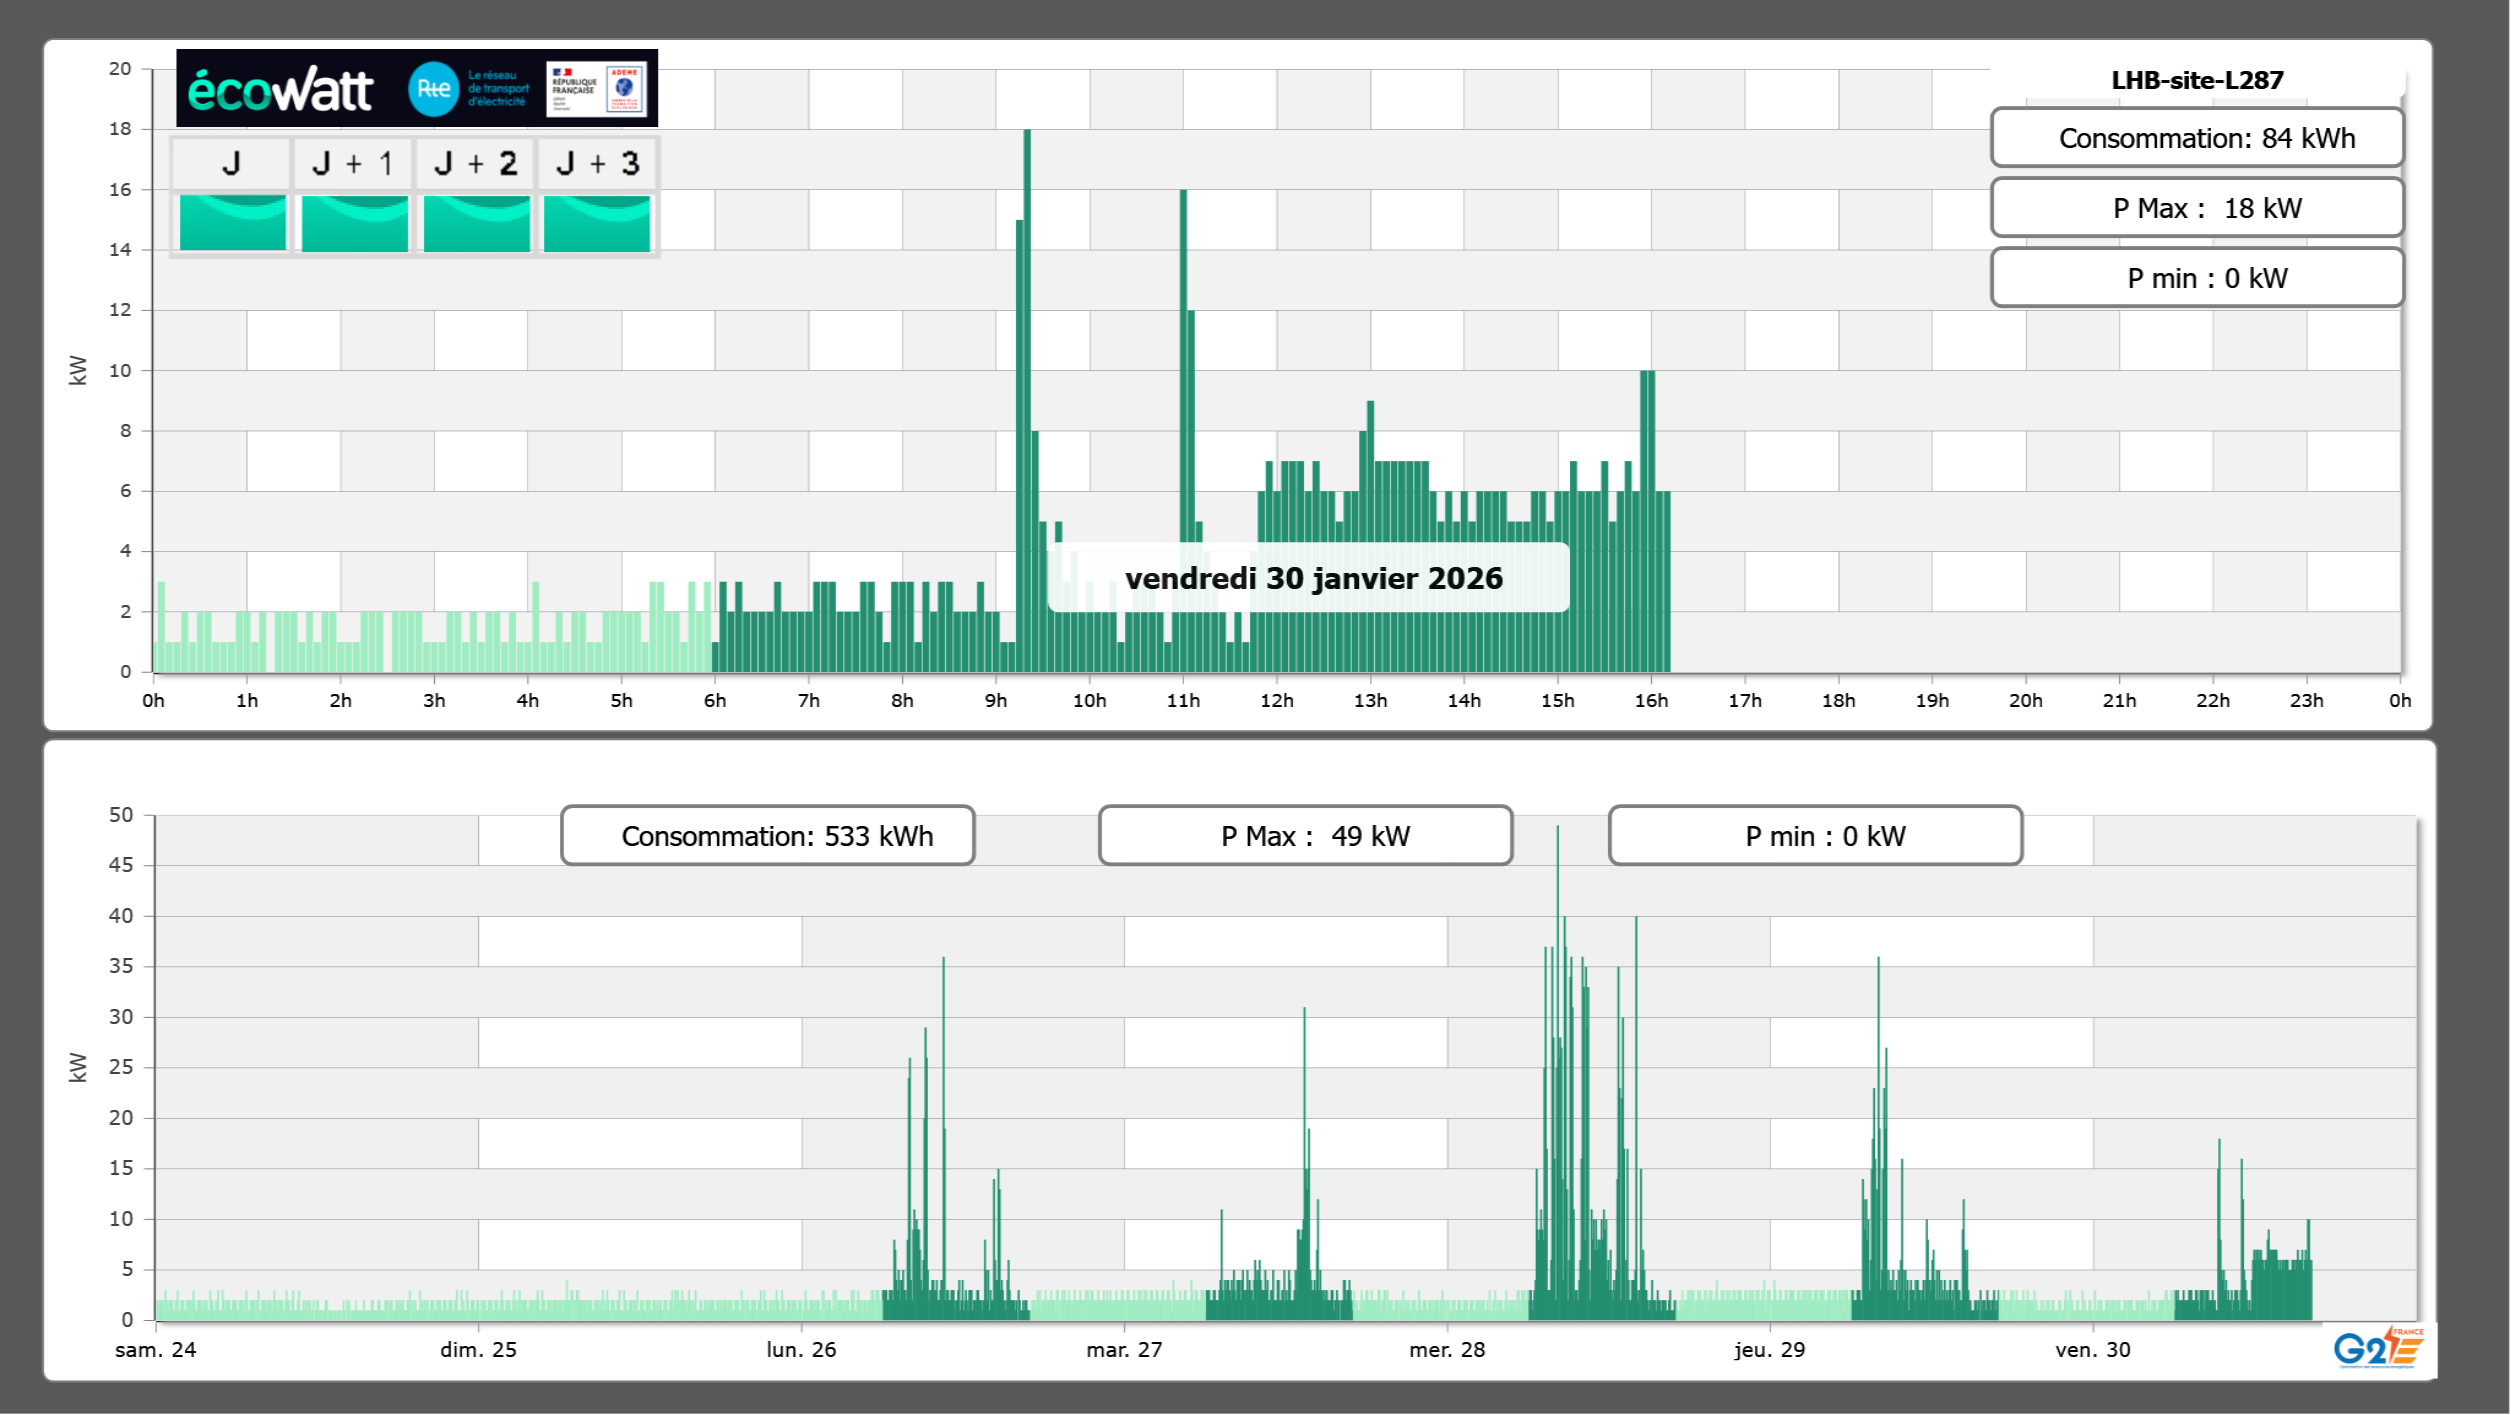This screenshot has width=2511, height=1415.
Task: Click the P Max : 49 kW box
Action: pos(1305,835)
